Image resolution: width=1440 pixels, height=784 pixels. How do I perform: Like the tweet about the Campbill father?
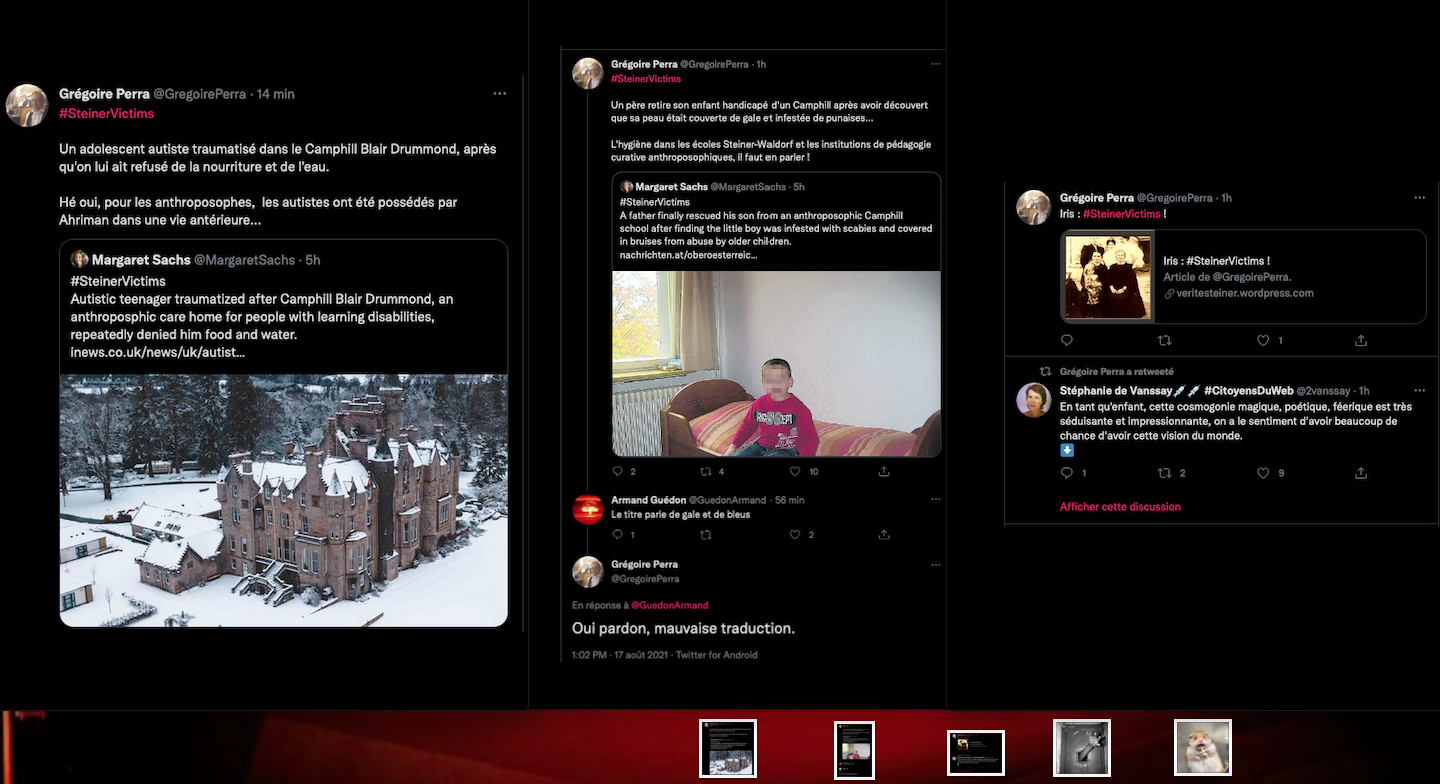point(795,471)
